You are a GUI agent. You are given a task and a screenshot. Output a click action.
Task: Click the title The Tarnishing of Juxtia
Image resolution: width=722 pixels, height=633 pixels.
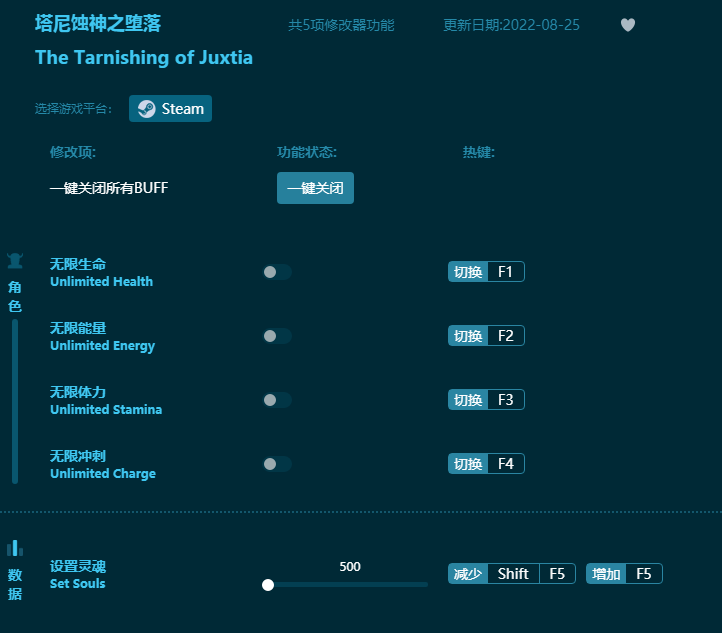pos(144,58)
